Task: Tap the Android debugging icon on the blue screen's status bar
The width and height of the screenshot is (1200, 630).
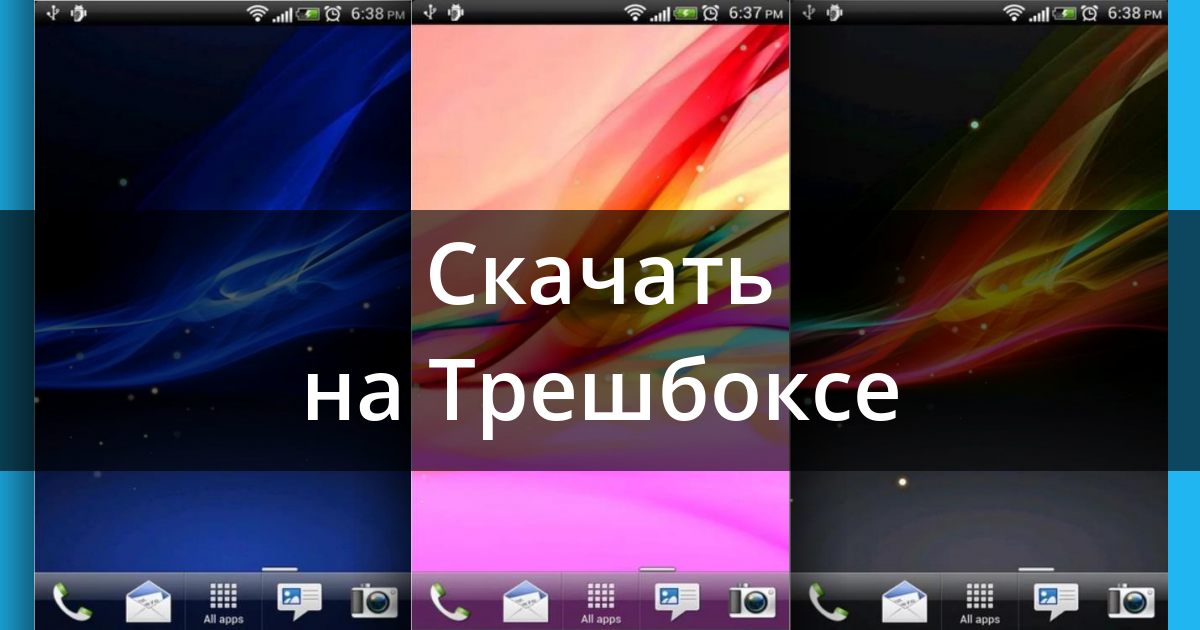Action: [78, 12]
